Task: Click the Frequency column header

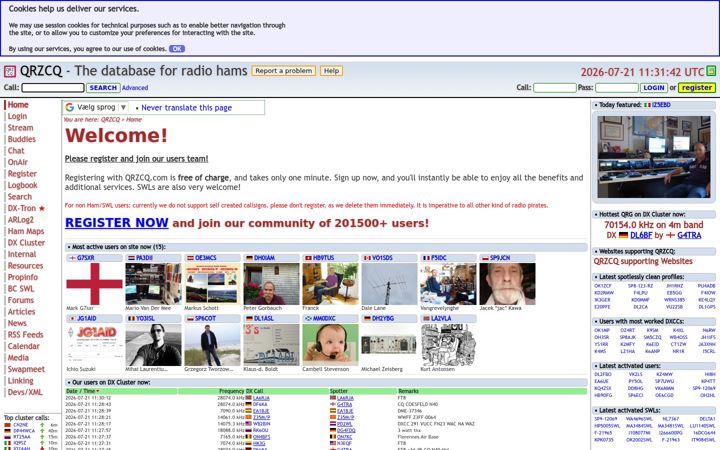Action: tap(231, 391)
